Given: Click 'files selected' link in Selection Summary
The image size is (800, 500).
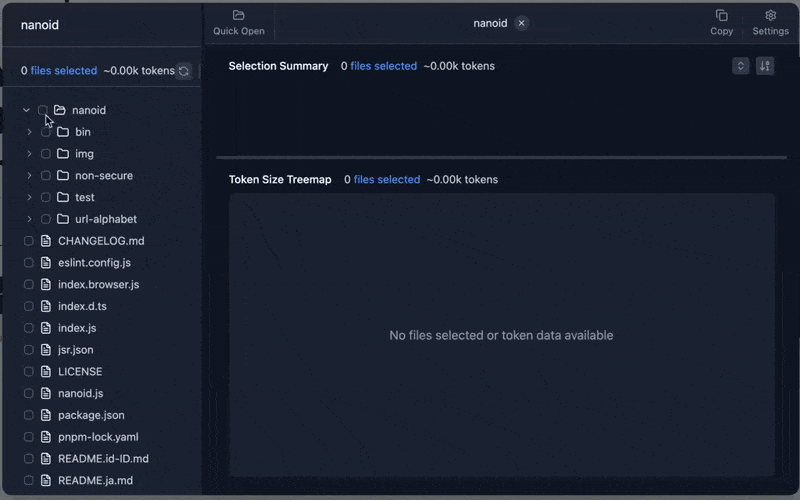Looking at the screenshot, I should tap(384, 66).
